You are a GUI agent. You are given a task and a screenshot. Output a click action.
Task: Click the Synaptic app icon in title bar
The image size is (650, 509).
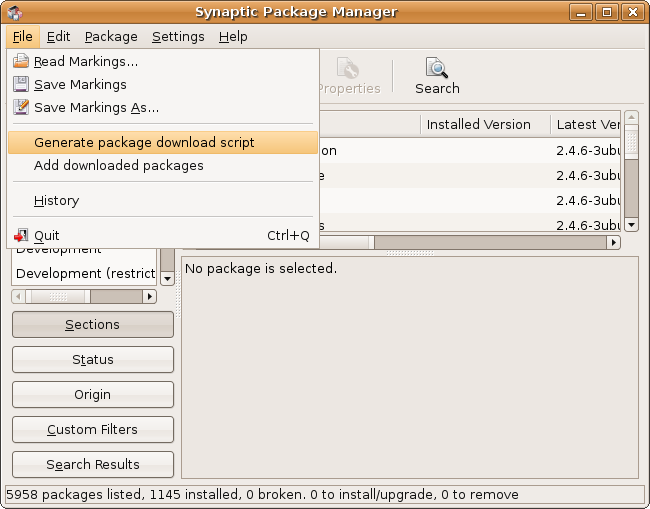click(15, 12)
